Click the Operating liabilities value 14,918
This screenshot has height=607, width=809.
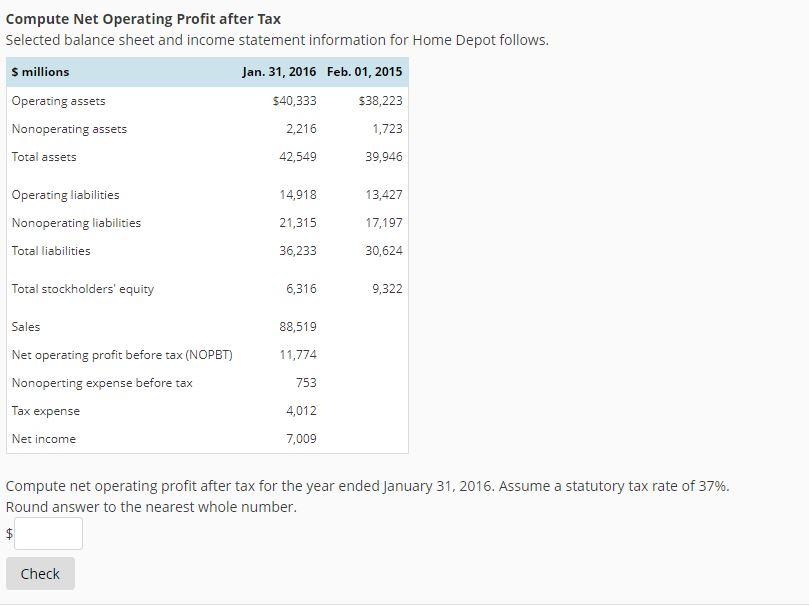[299, 194]
